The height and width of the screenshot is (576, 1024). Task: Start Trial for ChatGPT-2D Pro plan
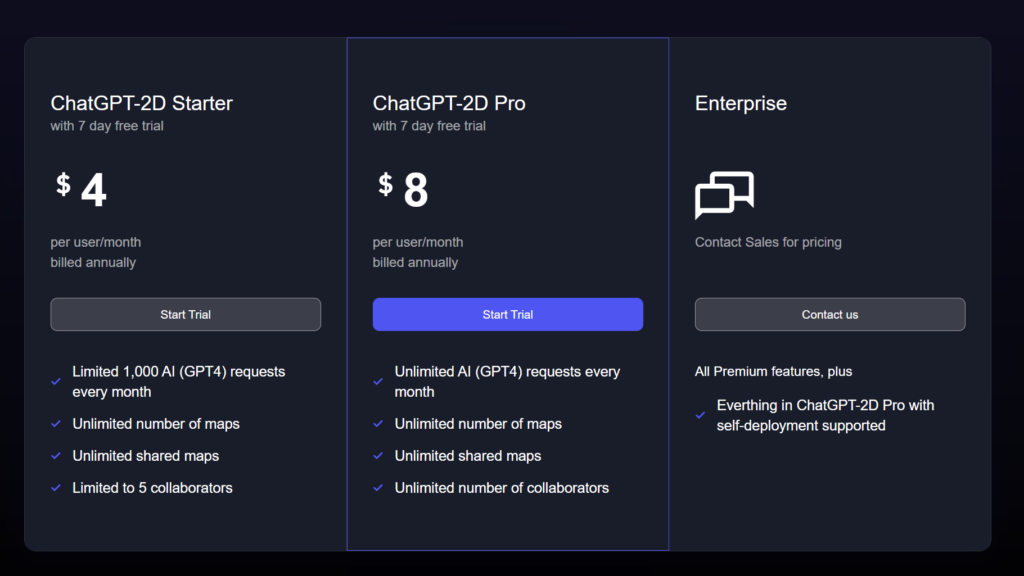(508, 314)
